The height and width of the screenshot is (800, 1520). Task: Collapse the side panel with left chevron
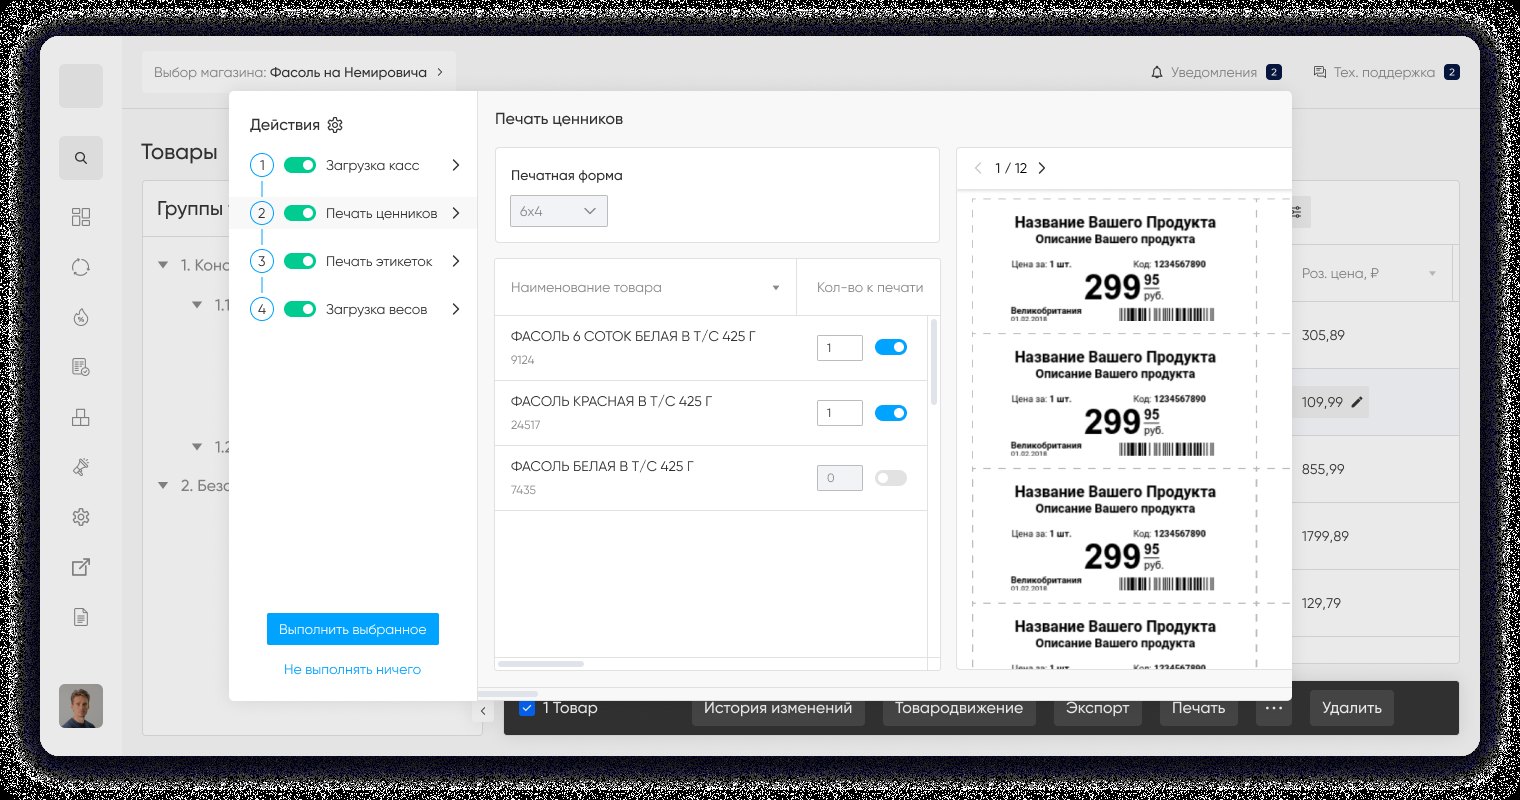click(483, 711)
